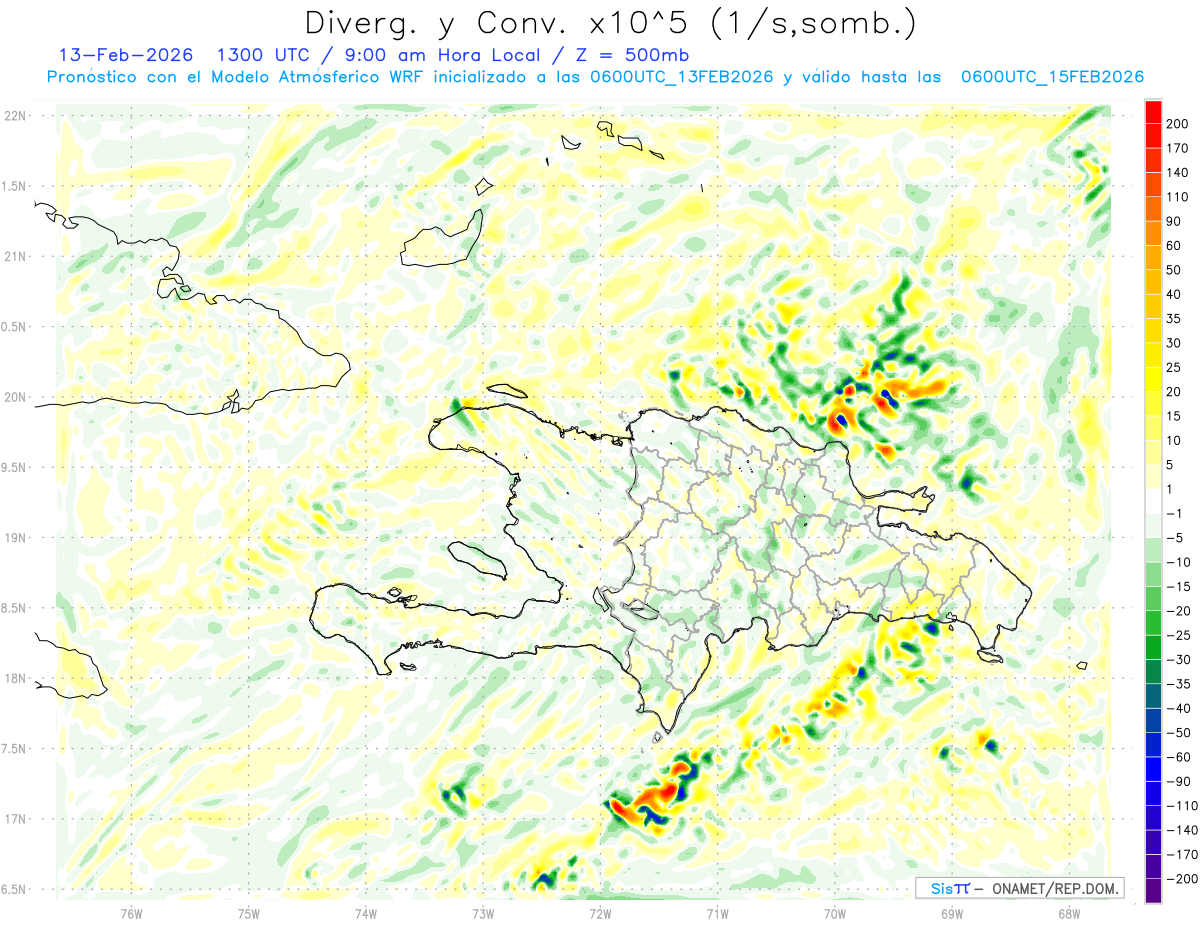
Task: Click the "68W" longitude label
Action: pyautogui.click(x=1069, y=913)
